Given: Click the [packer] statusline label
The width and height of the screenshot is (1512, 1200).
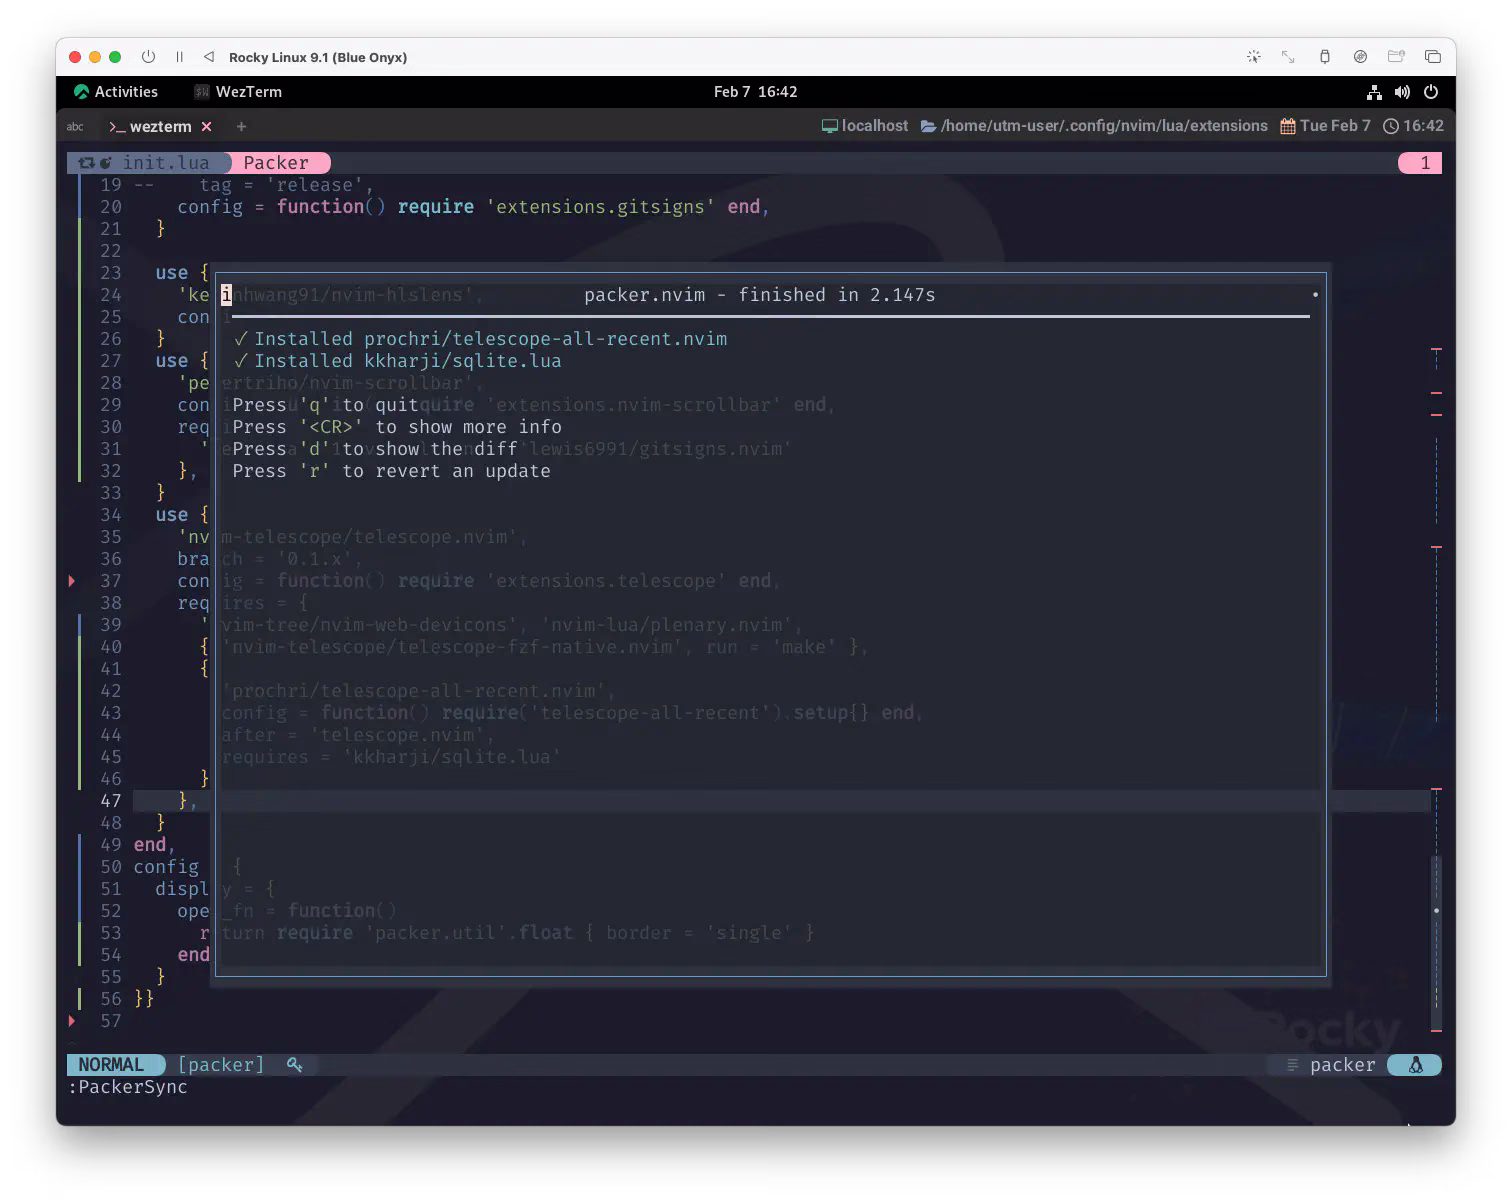Looking at the screenshot, I should point(221,1065).
